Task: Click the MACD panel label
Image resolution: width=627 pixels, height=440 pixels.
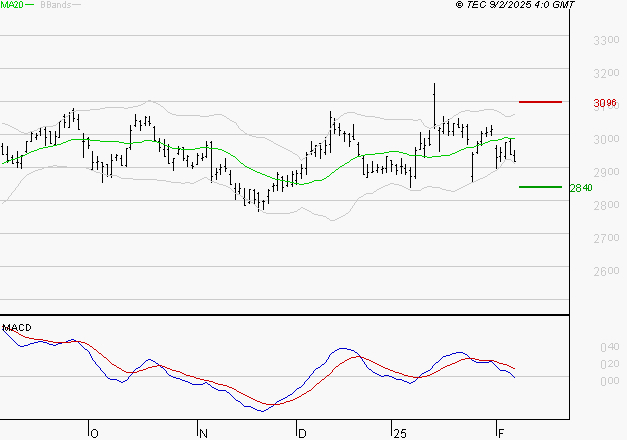Action: click(17, 328)
